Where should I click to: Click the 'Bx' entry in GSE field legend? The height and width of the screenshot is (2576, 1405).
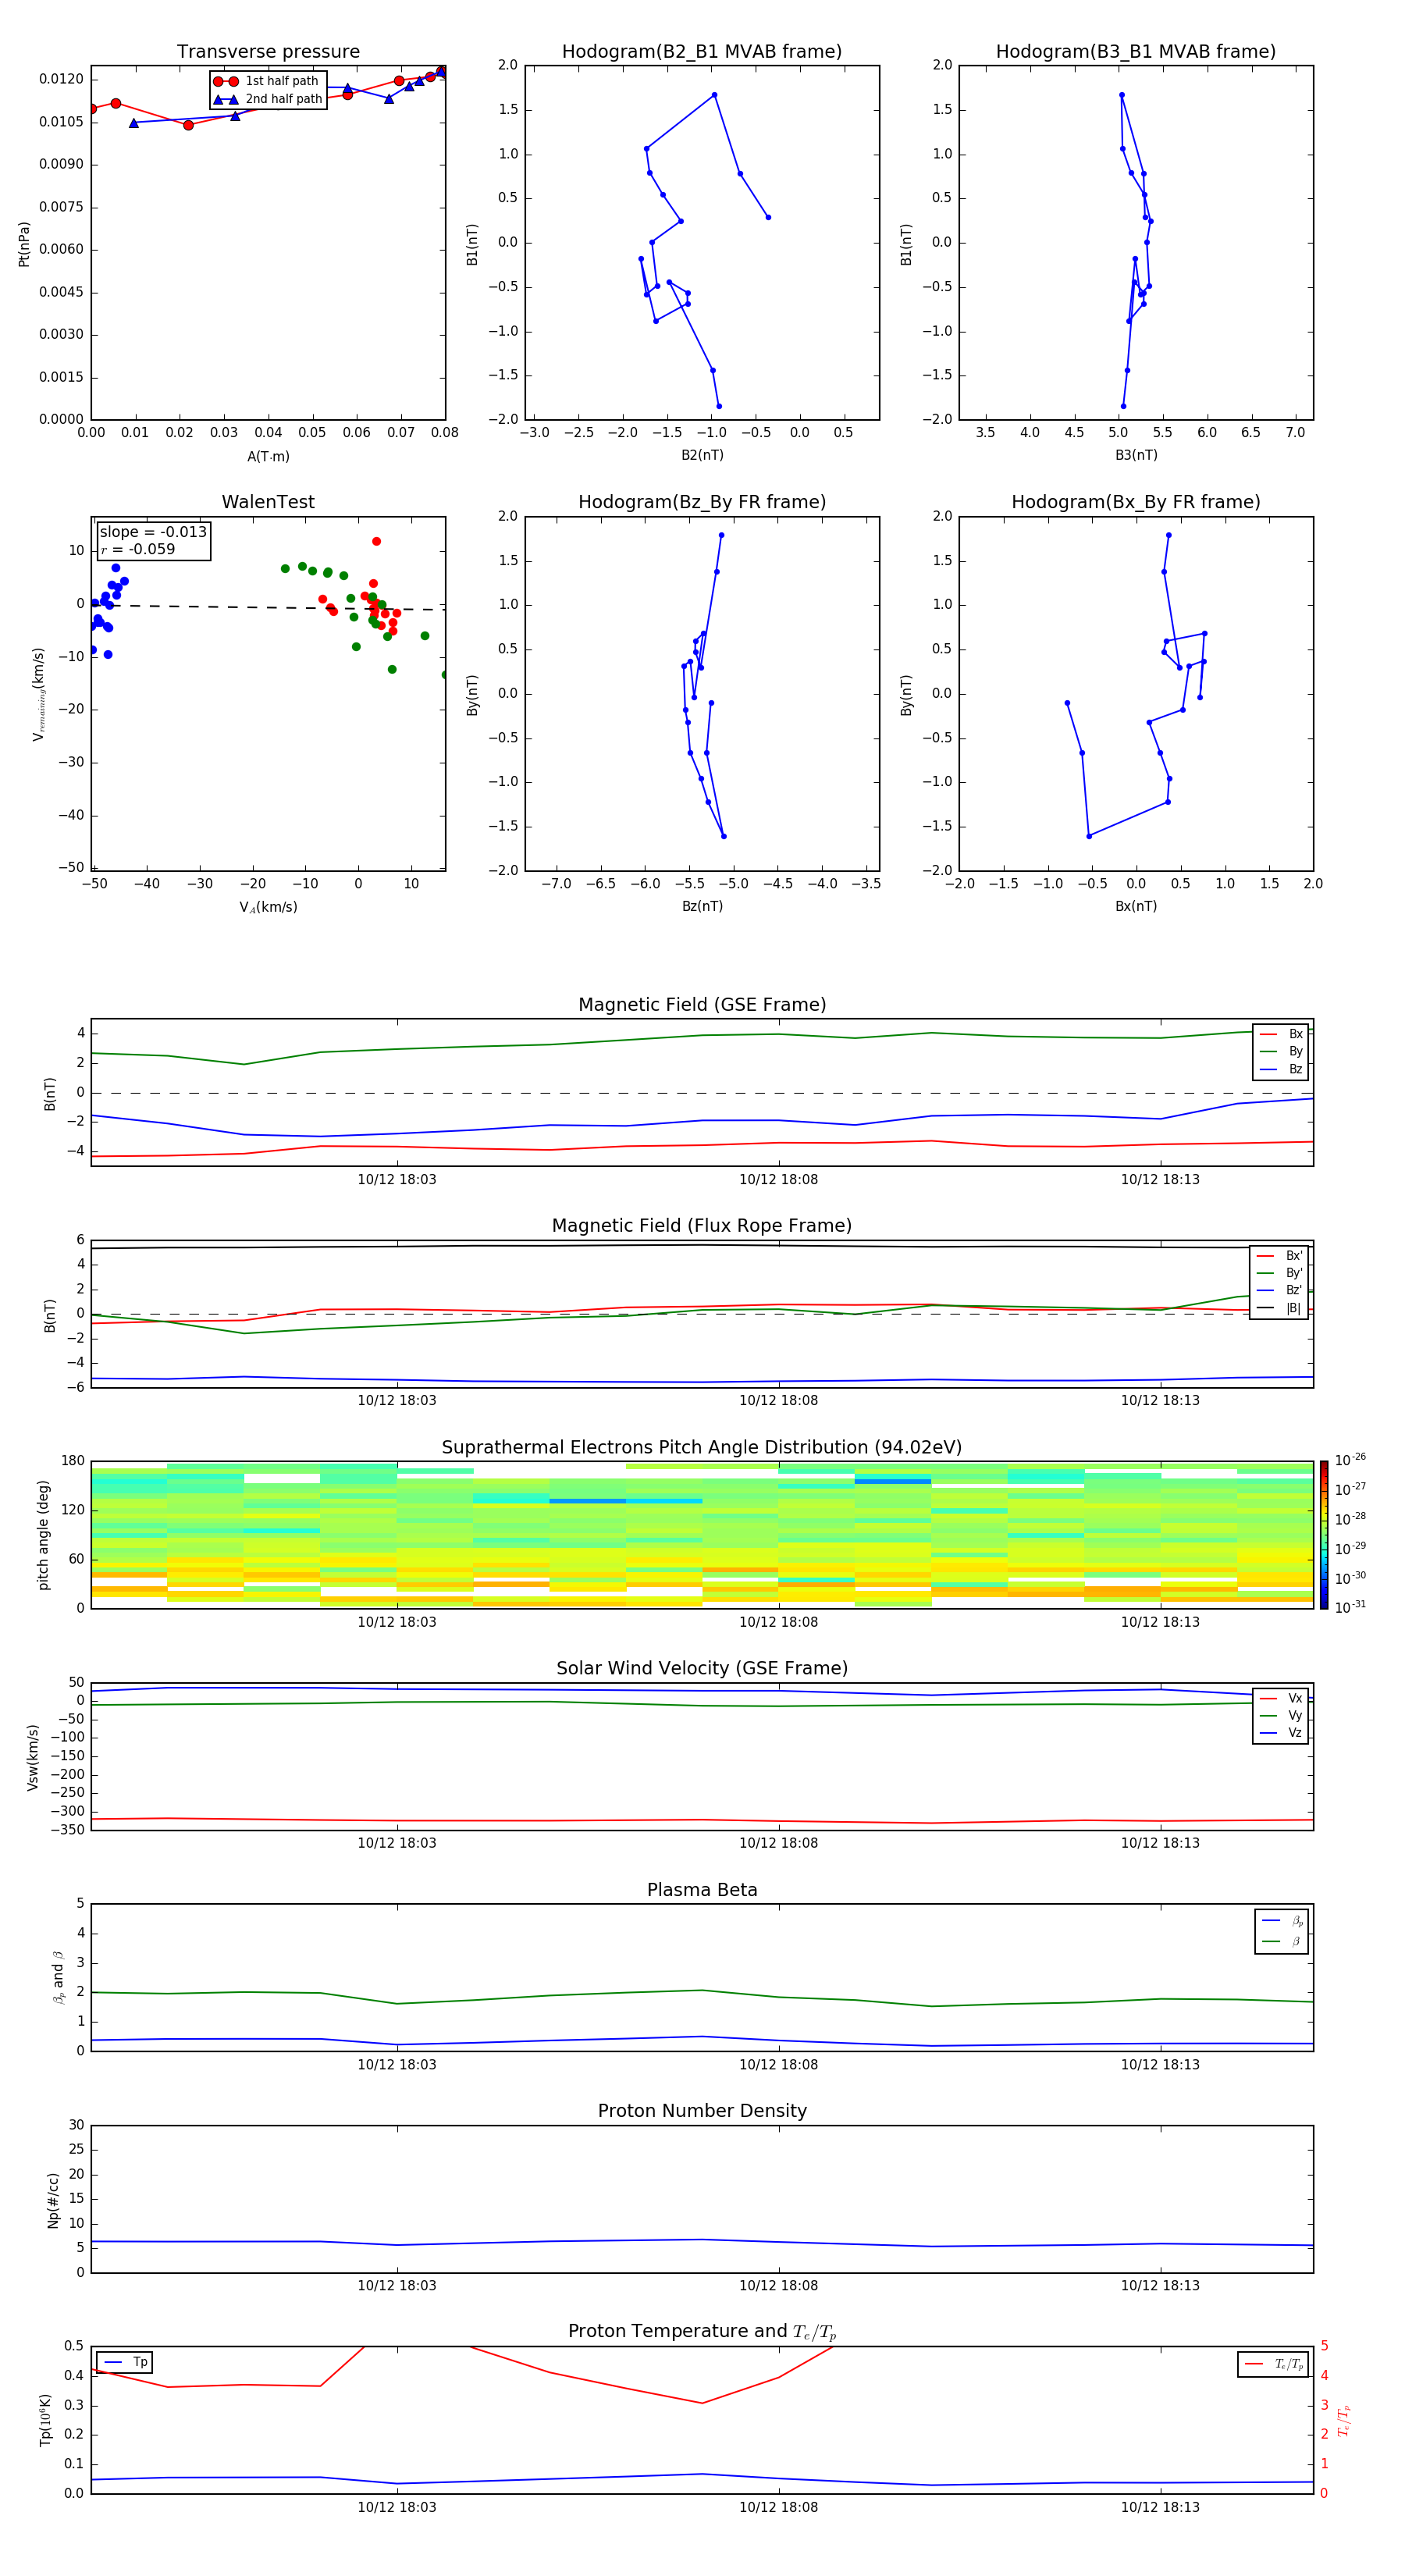(x=1281, y=1034)
